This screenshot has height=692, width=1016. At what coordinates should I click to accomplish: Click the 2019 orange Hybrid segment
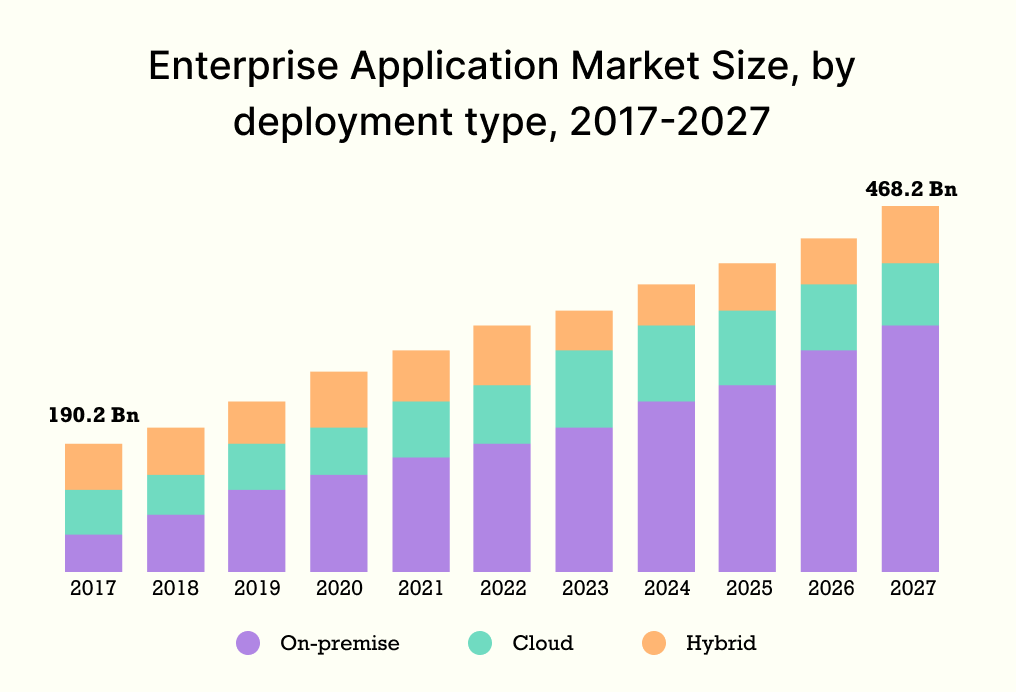257,422
